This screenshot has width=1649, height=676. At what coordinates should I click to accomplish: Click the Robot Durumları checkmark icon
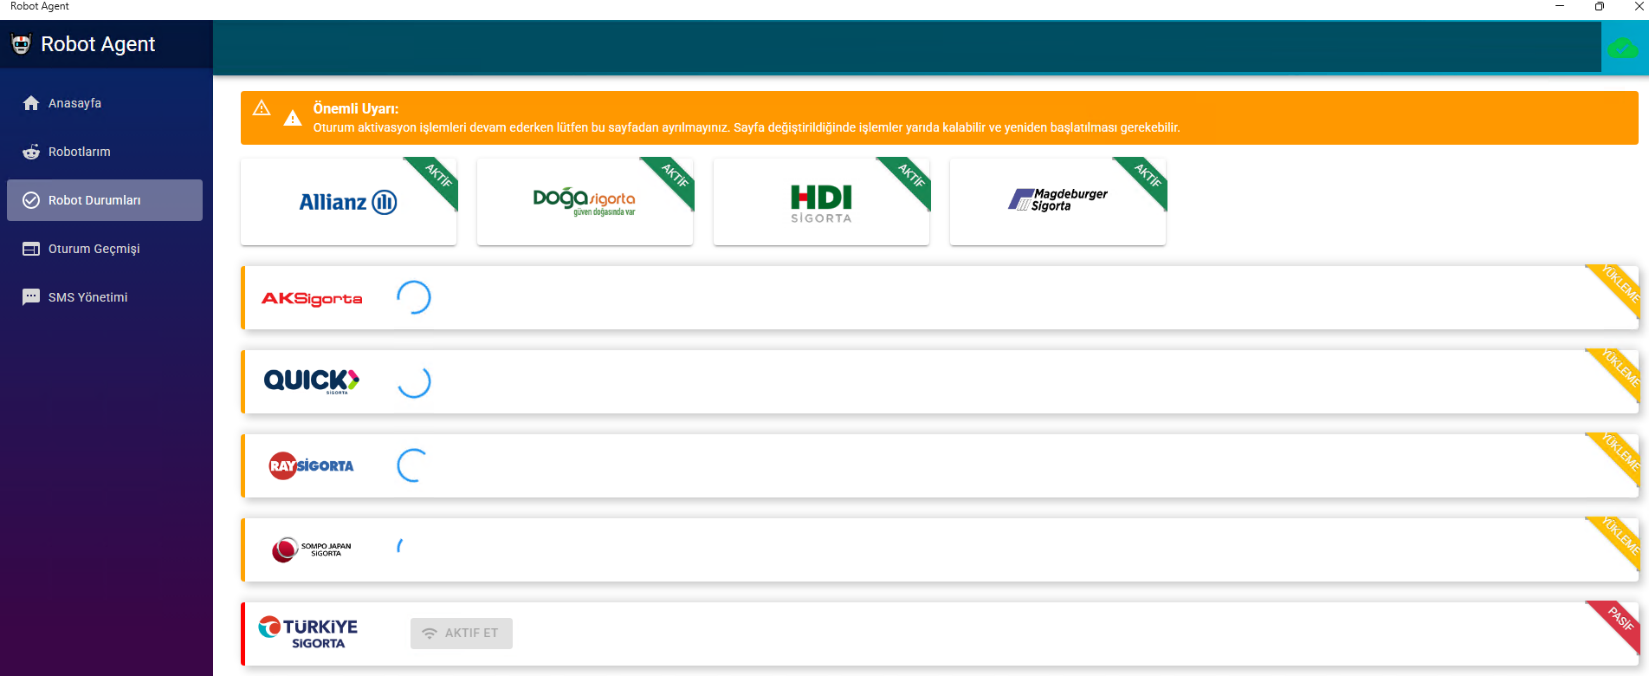point(31,200)
